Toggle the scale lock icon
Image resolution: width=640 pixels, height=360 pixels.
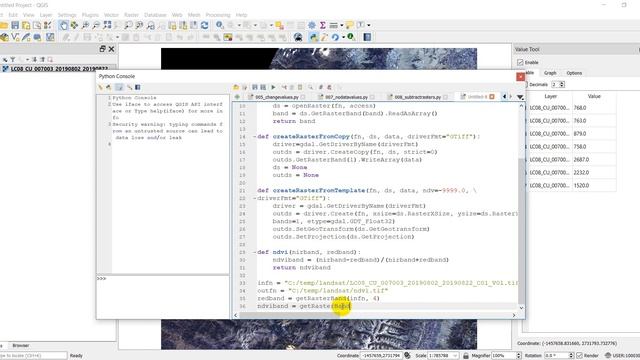[466, 356]
